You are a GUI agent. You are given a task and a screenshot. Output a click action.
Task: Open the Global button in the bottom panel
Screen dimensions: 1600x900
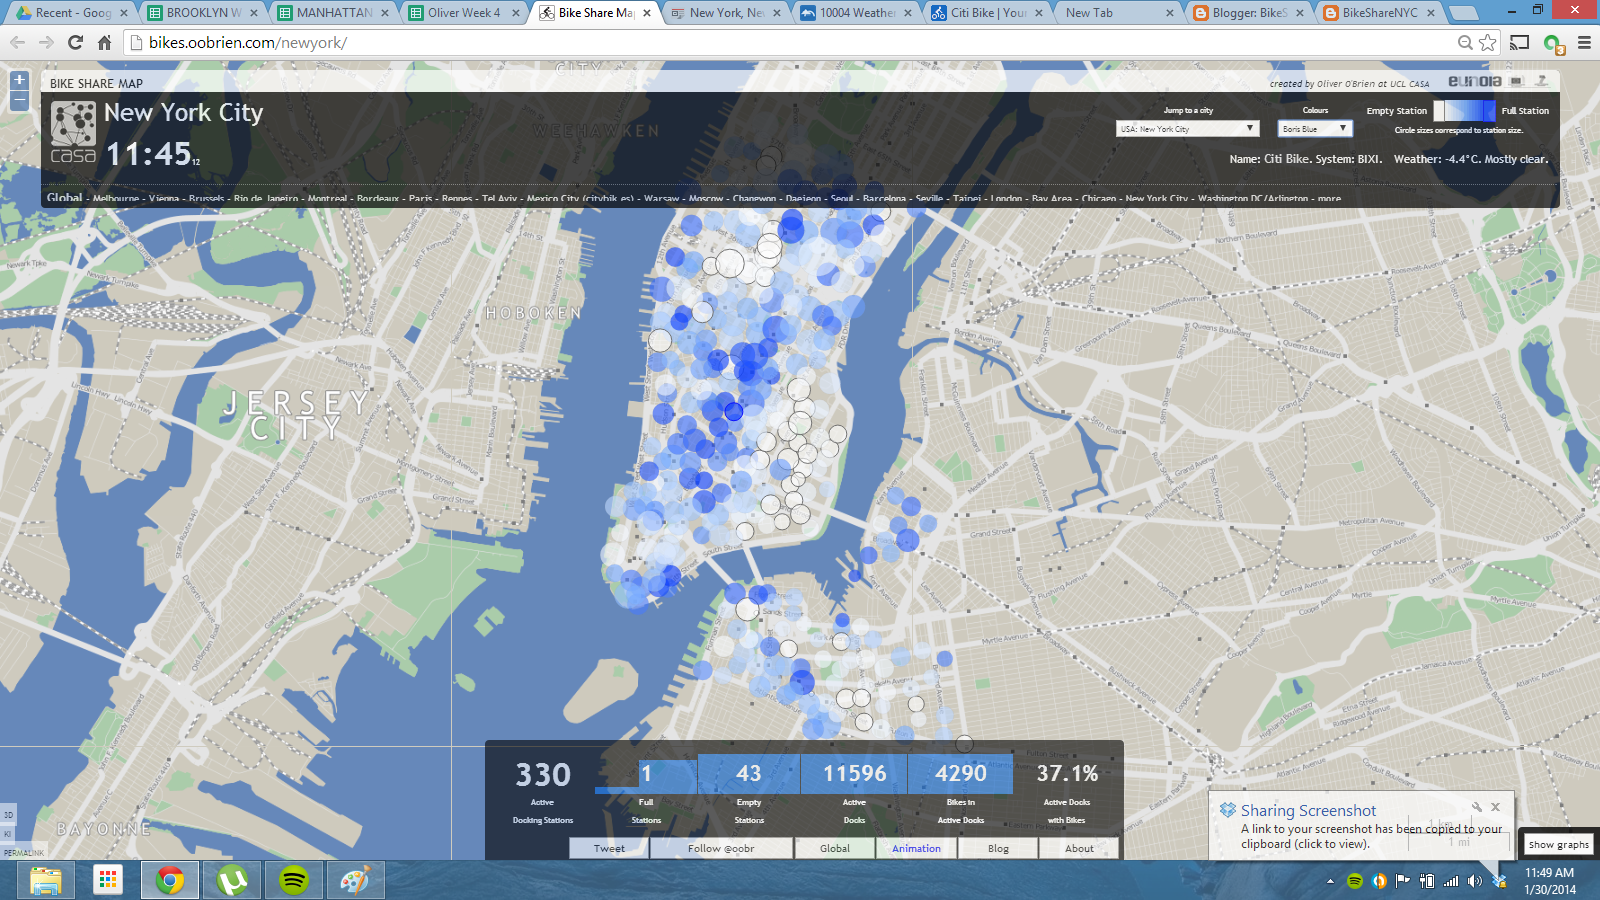tap(835, 848)
